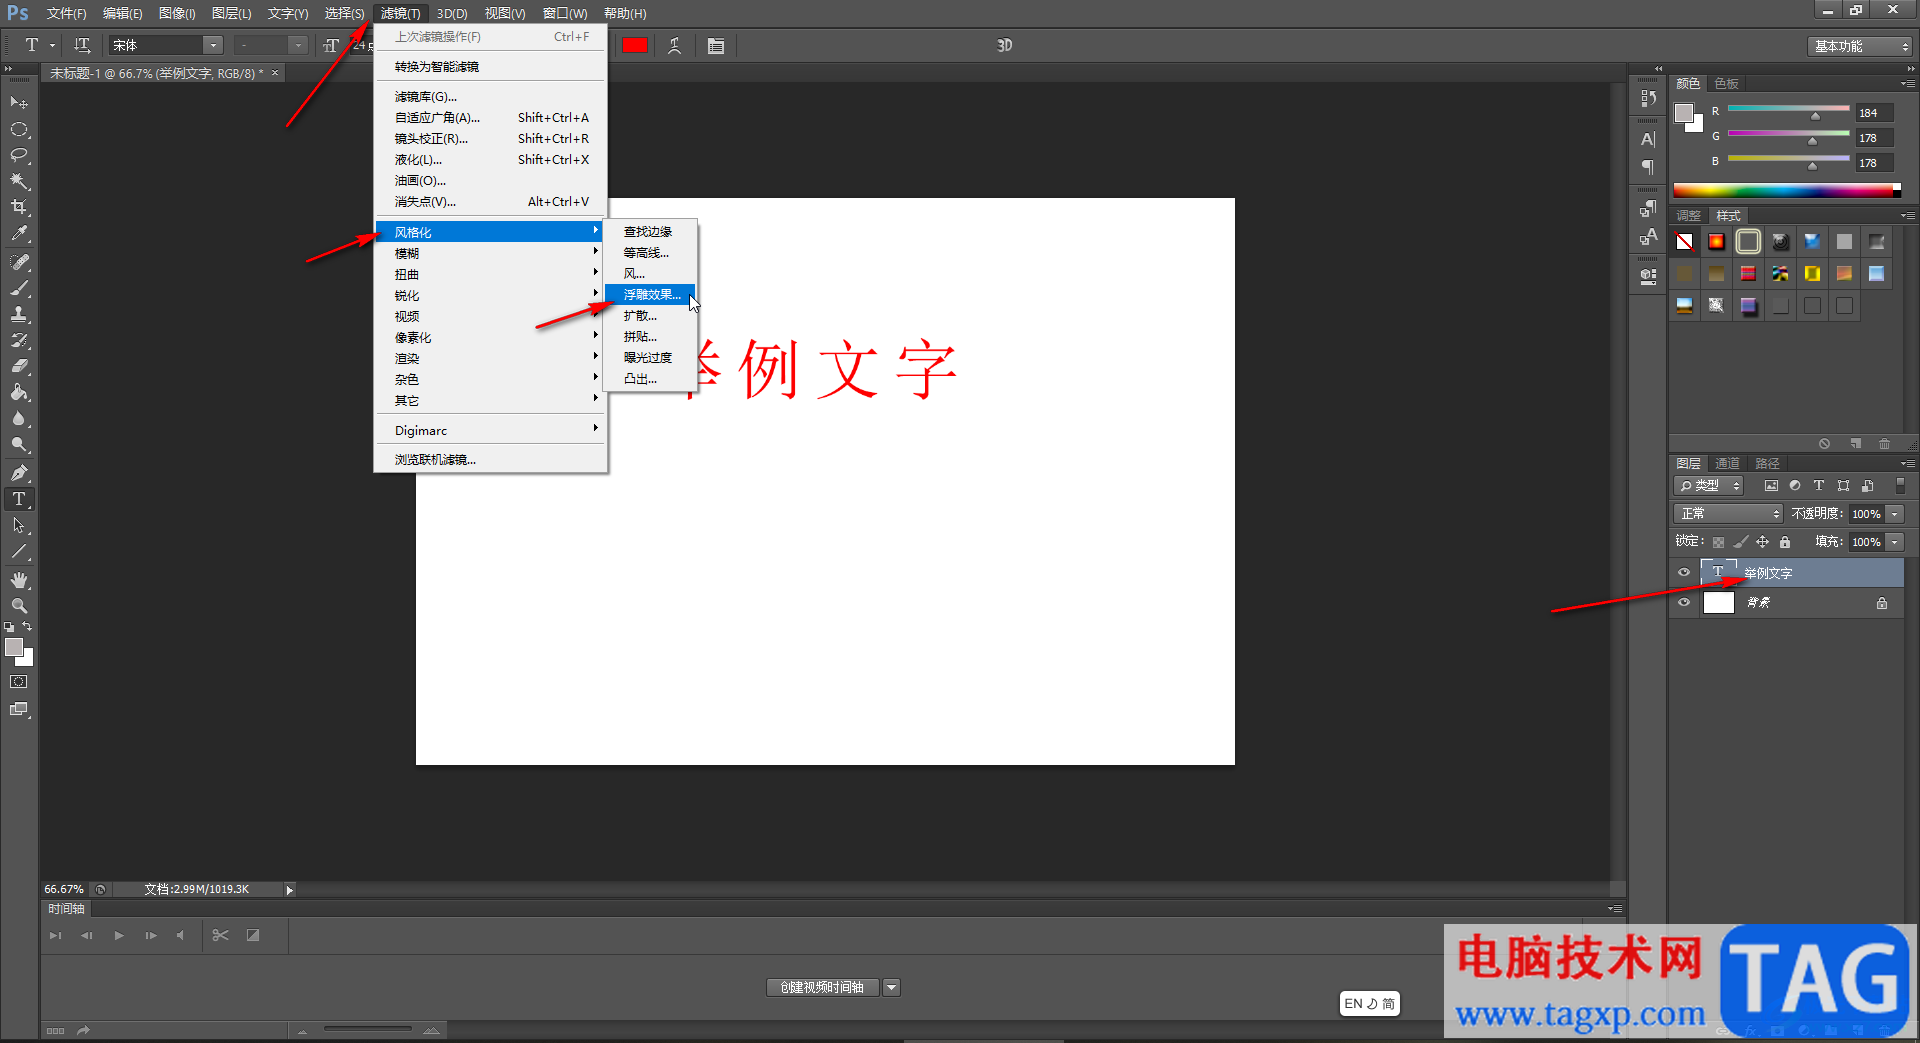Edit the R value field 184
The image size is (1920, 1043).
click(x=1874, y=113)
